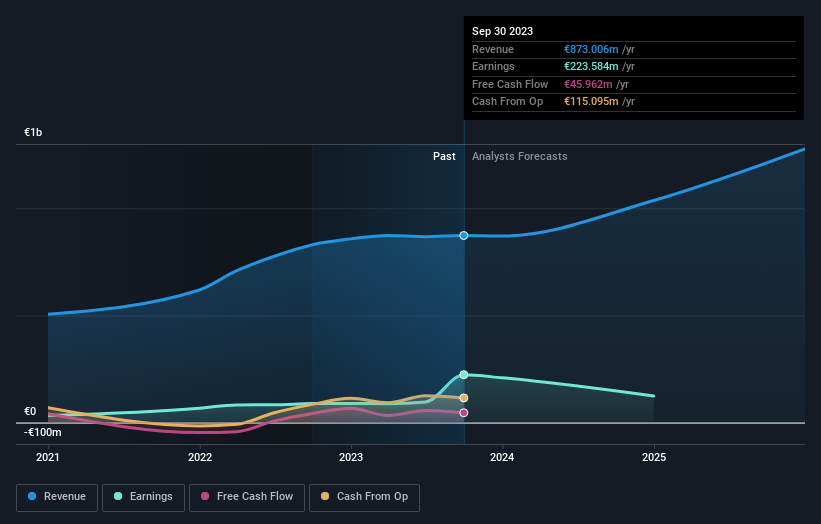This screenshot has width=821, height=524.
Task: Click the pink Free Cash Flow legend dot
Action: pyautogui.click(x=205, y=496)
